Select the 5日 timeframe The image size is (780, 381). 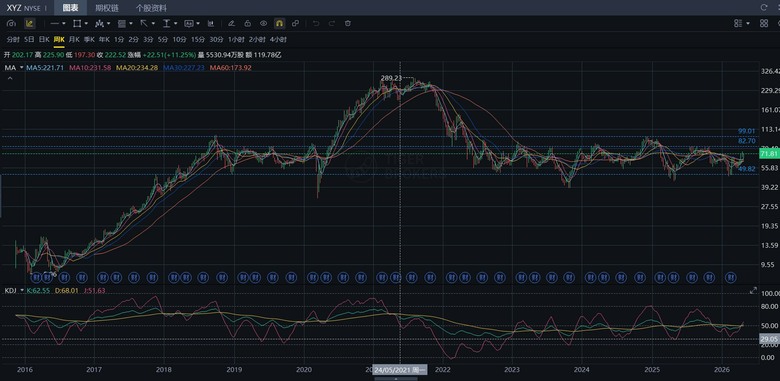(29, 39)
